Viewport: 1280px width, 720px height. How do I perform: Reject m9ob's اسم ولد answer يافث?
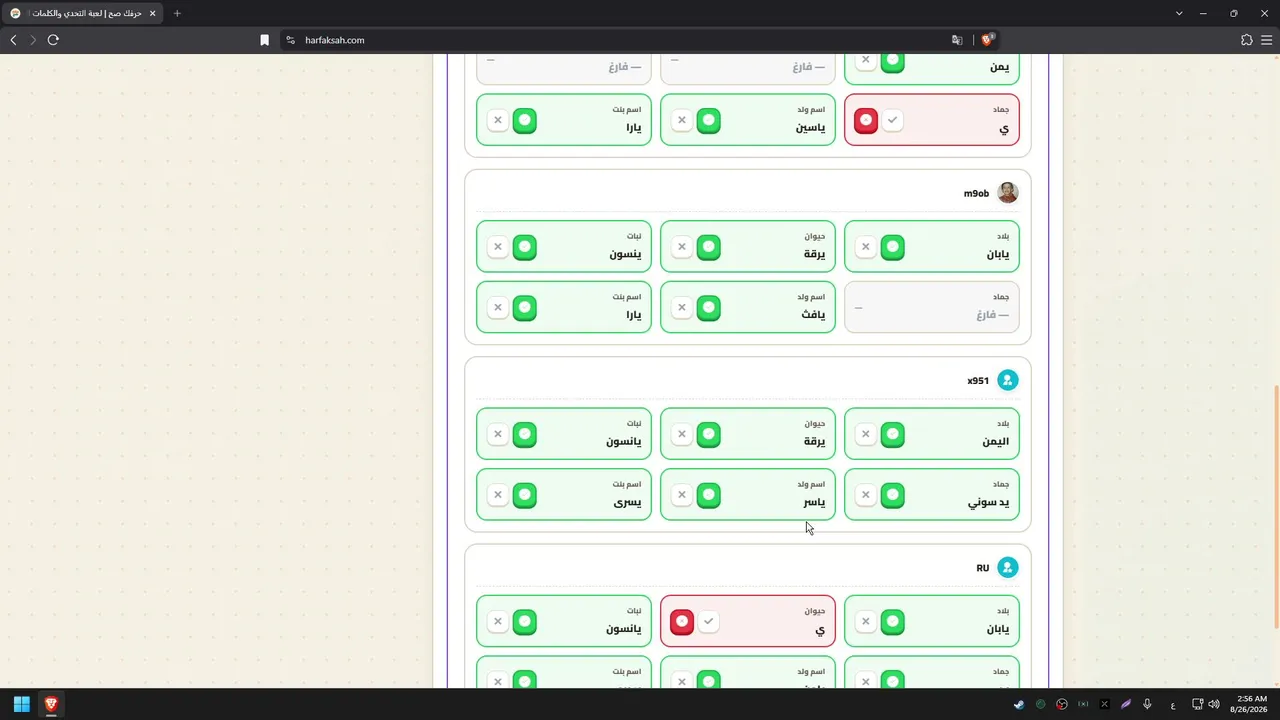tap(682, 308)
